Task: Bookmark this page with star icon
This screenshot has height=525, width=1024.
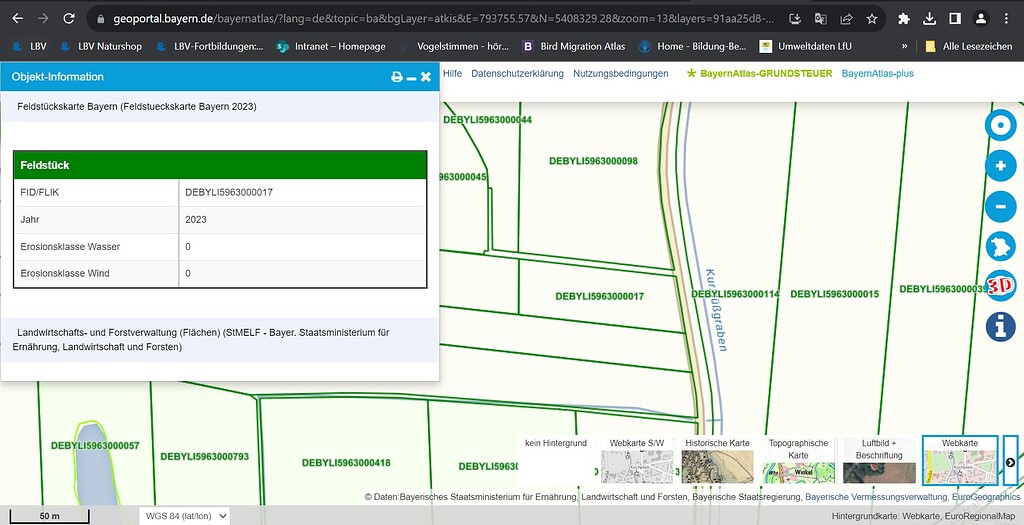Action: [871, 19]
